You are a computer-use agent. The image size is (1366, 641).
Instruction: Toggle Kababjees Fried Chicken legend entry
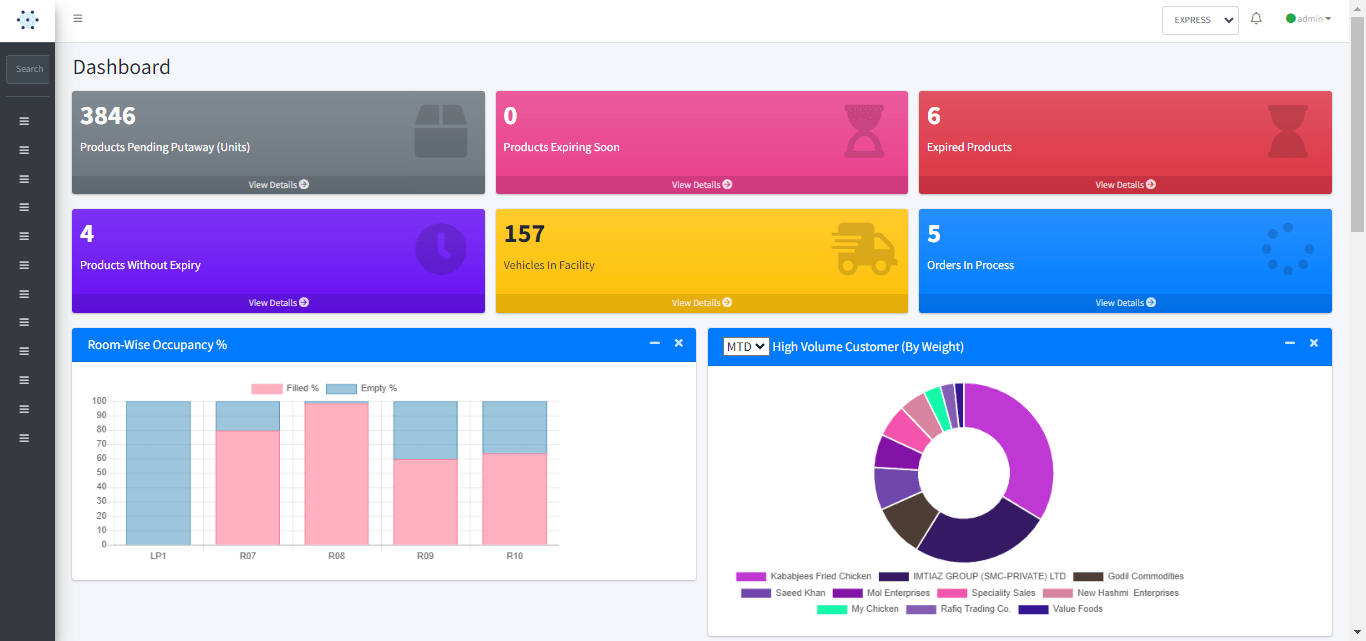coord(804,577)
